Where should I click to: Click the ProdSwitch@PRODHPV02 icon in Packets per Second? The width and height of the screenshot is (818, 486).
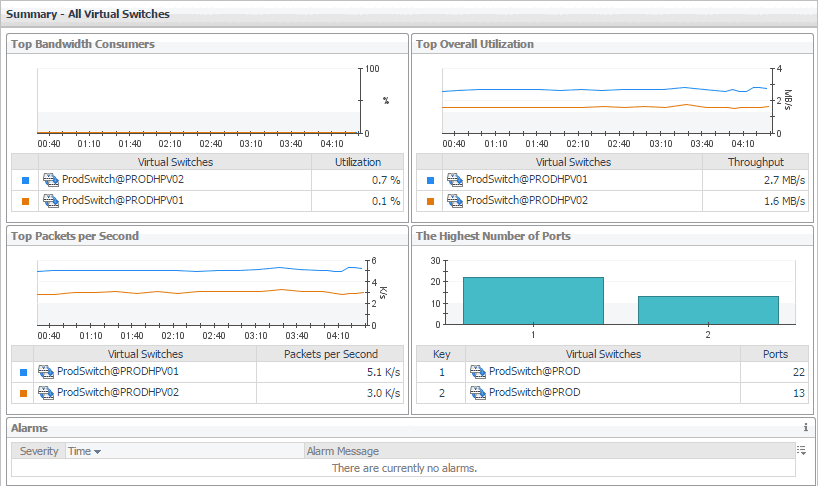tap(46, 393)
